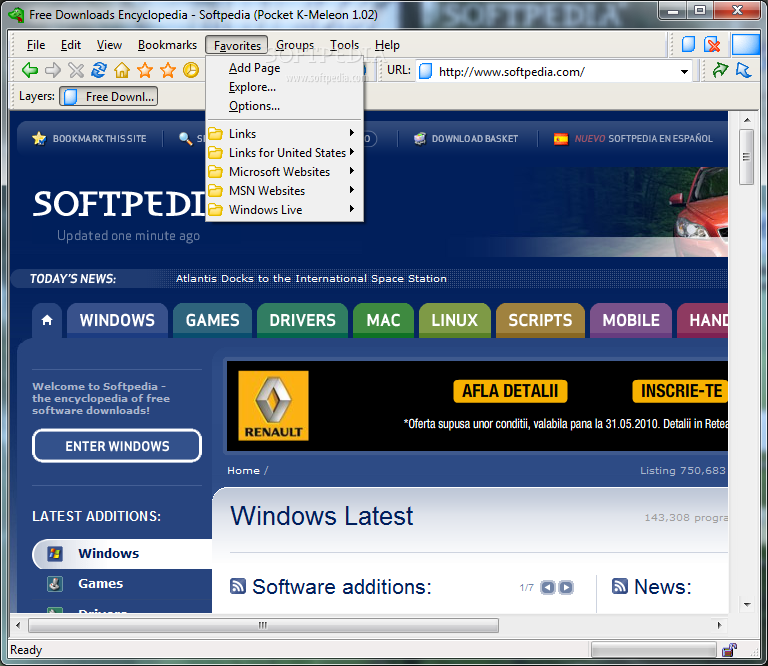Viewport: 768px width, 666px height.
Task: Open the Groups menu
Action: (295, 45)
